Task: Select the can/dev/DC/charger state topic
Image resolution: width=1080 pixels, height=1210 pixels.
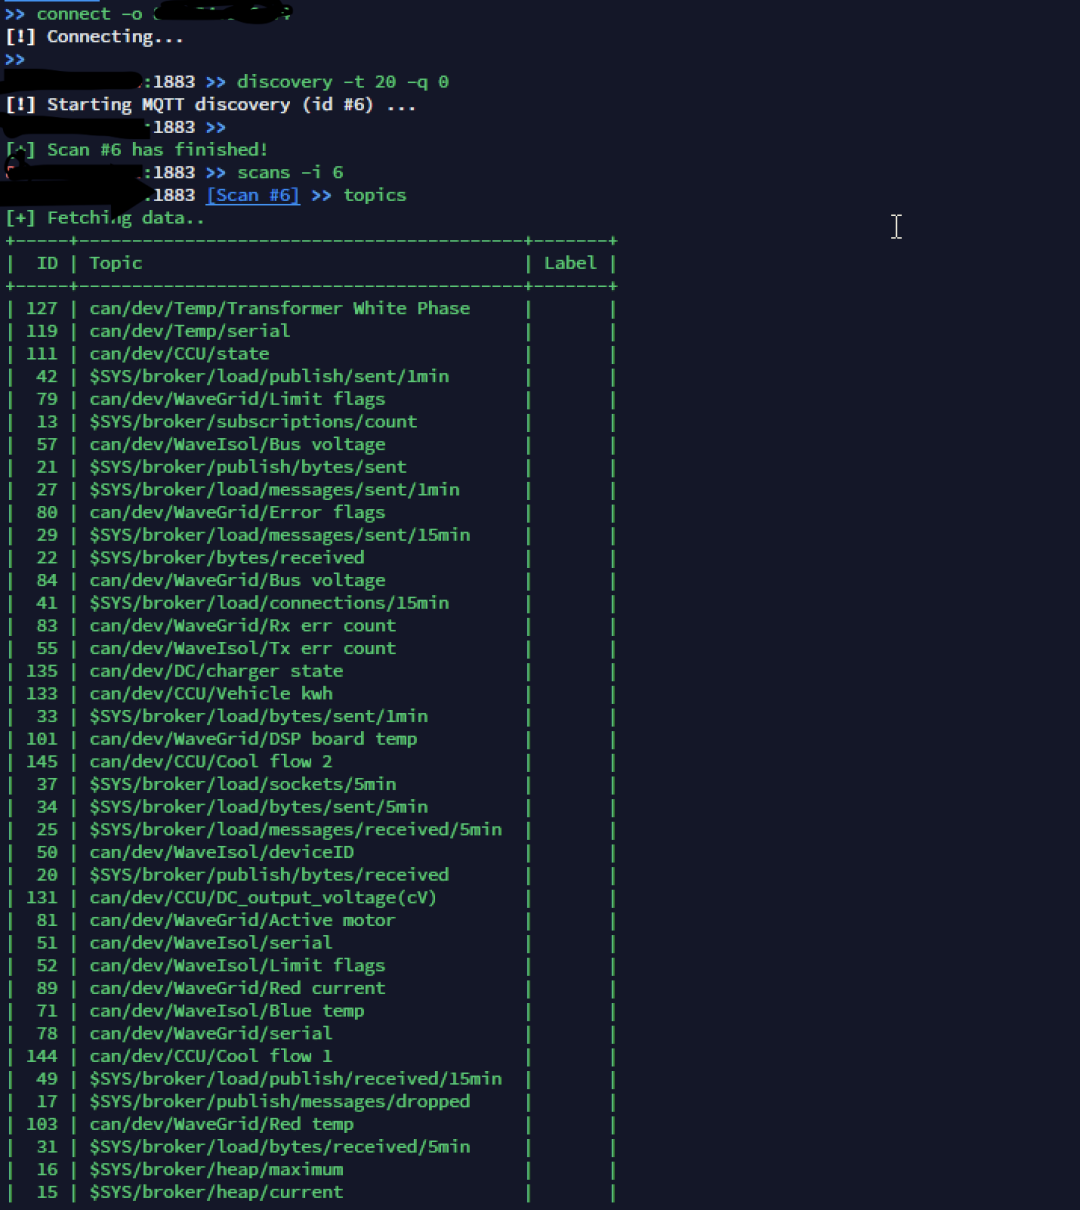Action: pyautogui.click(x=216, y=671)
